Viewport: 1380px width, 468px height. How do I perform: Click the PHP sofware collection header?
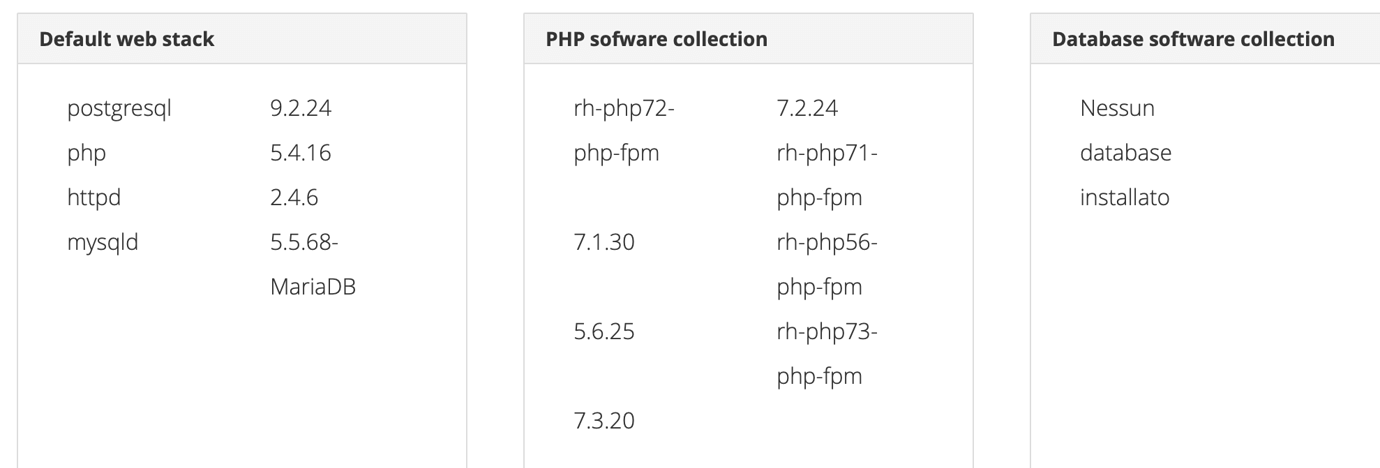(748, 39)
